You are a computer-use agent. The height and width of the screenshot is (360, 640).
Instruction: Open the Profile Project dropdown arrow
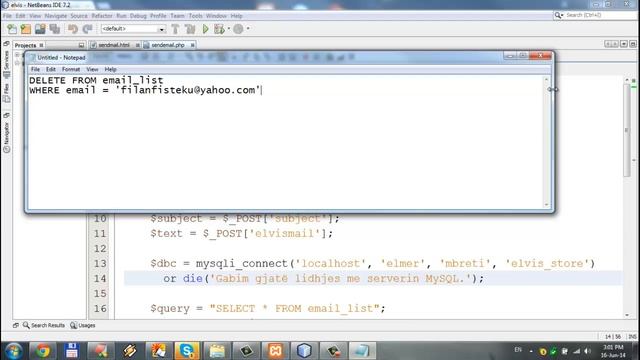[x=248, y=29]
